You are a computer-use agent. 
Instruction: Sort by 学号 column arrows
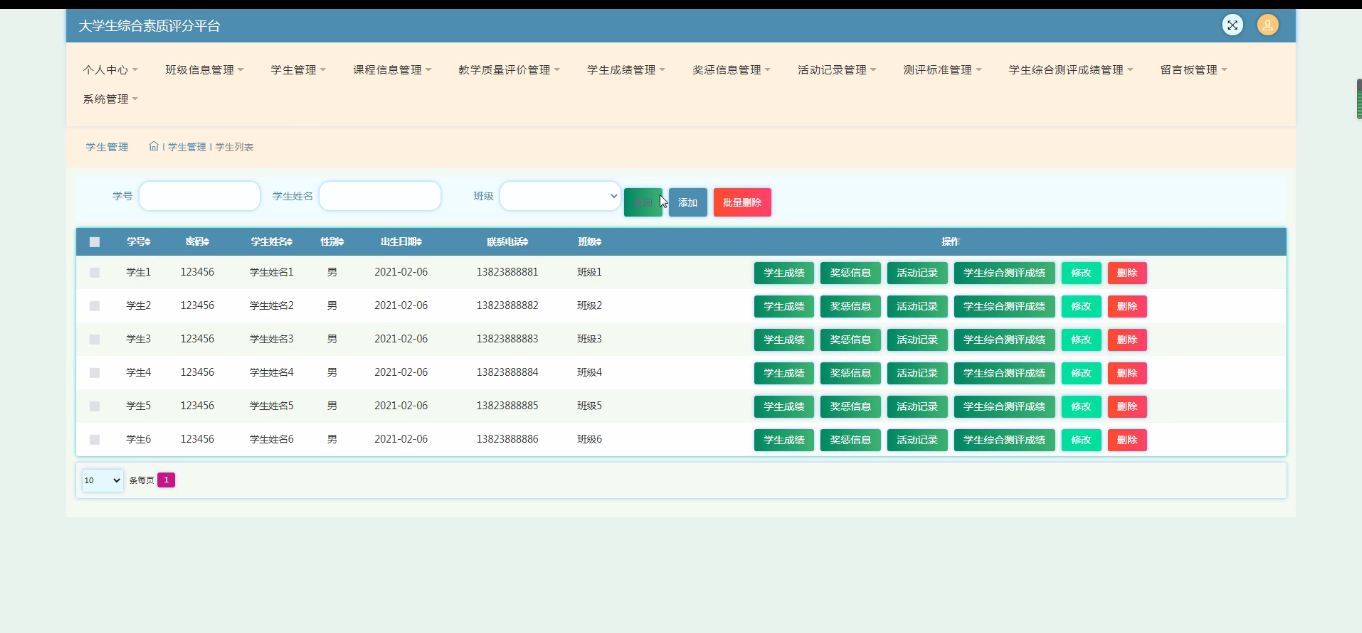tap(148, 242)
